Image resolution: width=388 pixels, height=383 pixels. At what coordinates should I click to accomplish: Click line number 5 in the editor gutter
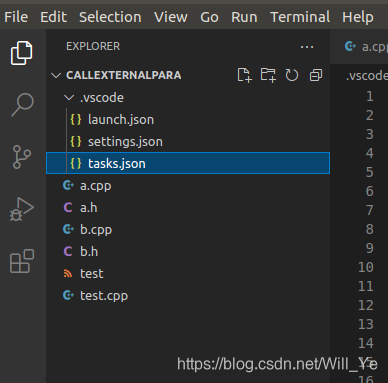pos(369,172)
